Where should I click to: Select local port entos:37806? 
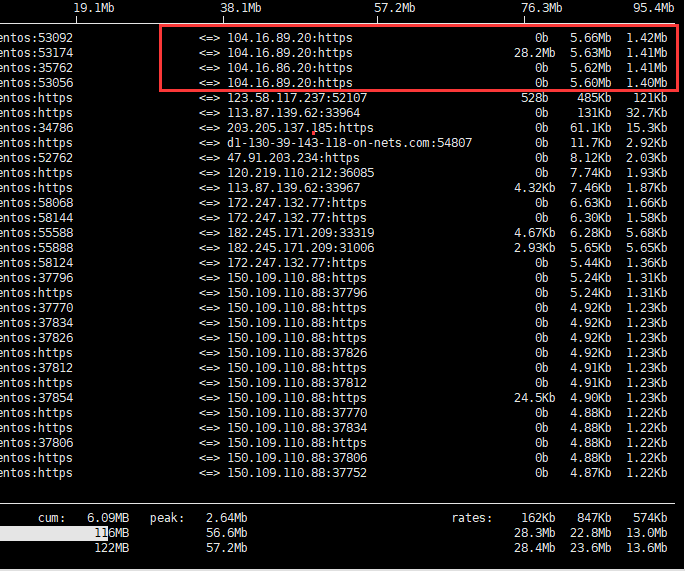tap(36, 443)
